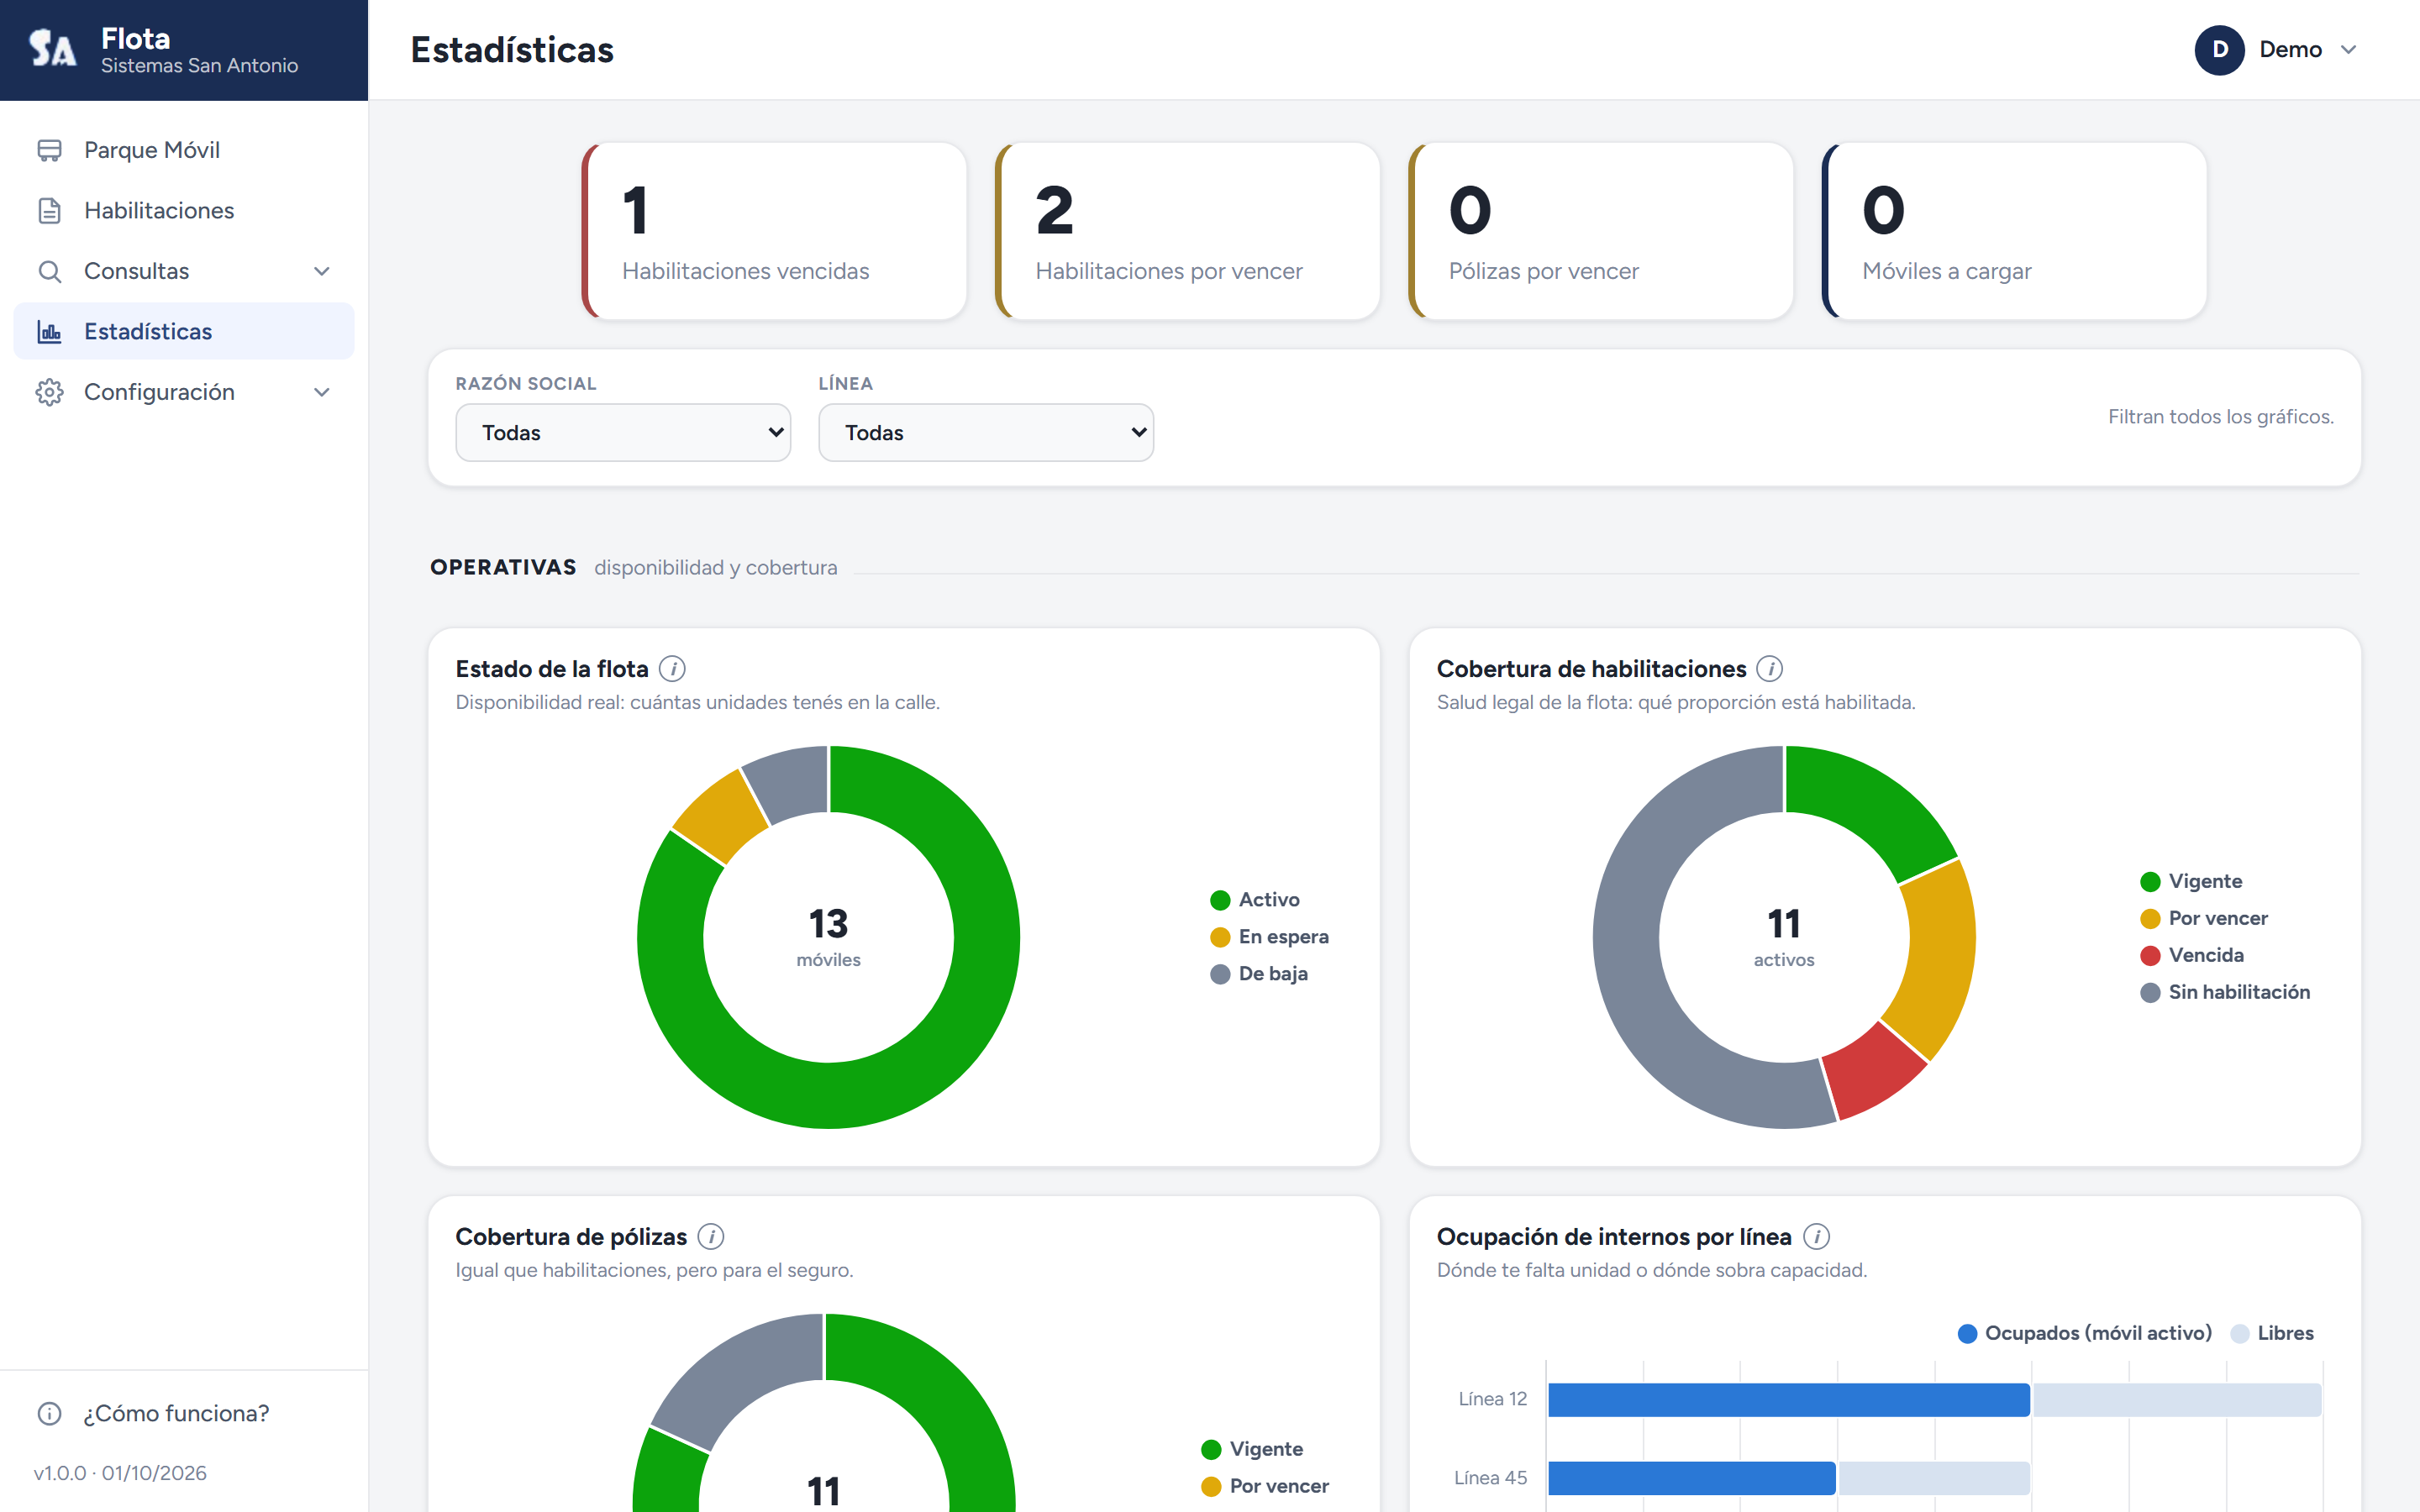The width and height of the screenshot is (2420, 1512).
Task: Click the Vigente green swatch in habilitaciones legend
Action: [2150, 882]
